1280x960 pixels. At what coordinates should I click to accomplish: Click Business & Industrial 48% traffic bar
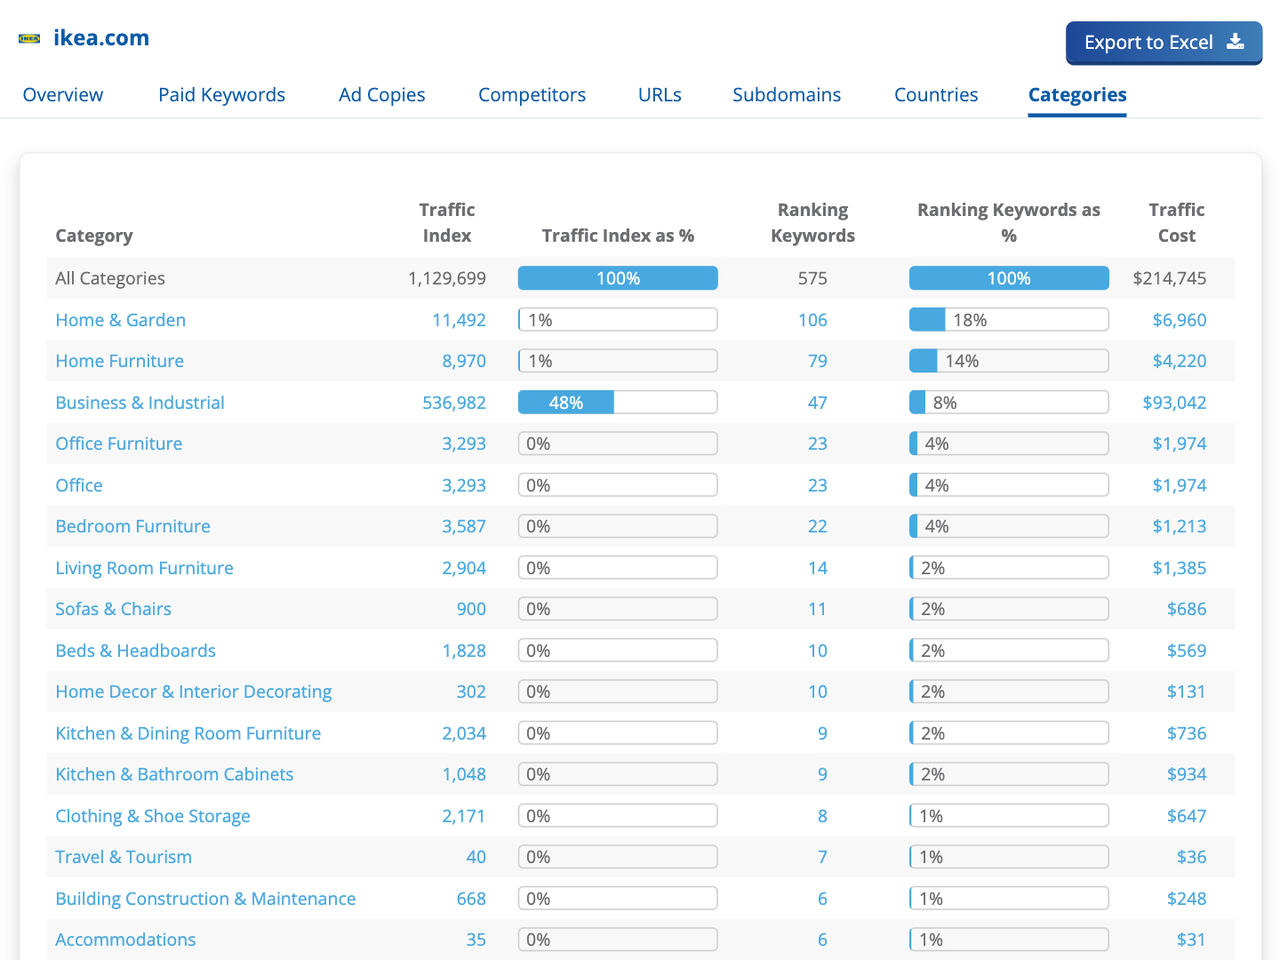click(x=618, y=403)
